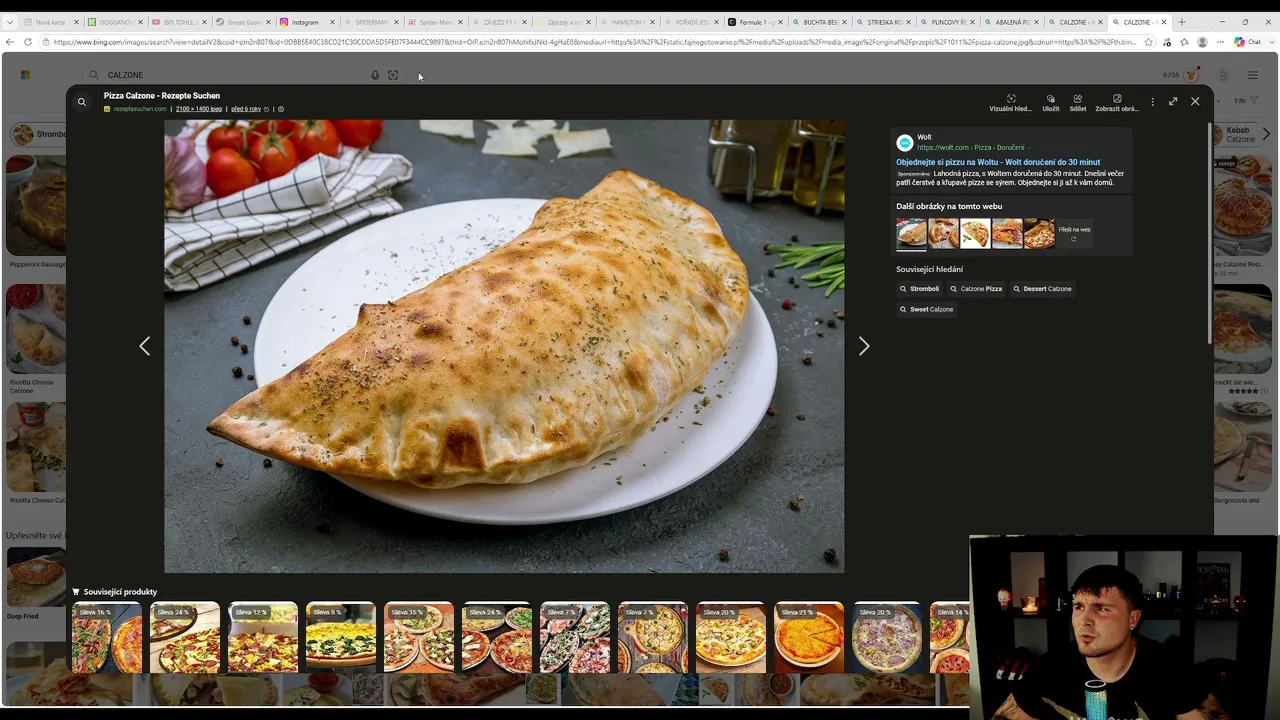Screen dimensions: 1280x720
Task: Click the main calzone image
Action: [x=504, y=346]
